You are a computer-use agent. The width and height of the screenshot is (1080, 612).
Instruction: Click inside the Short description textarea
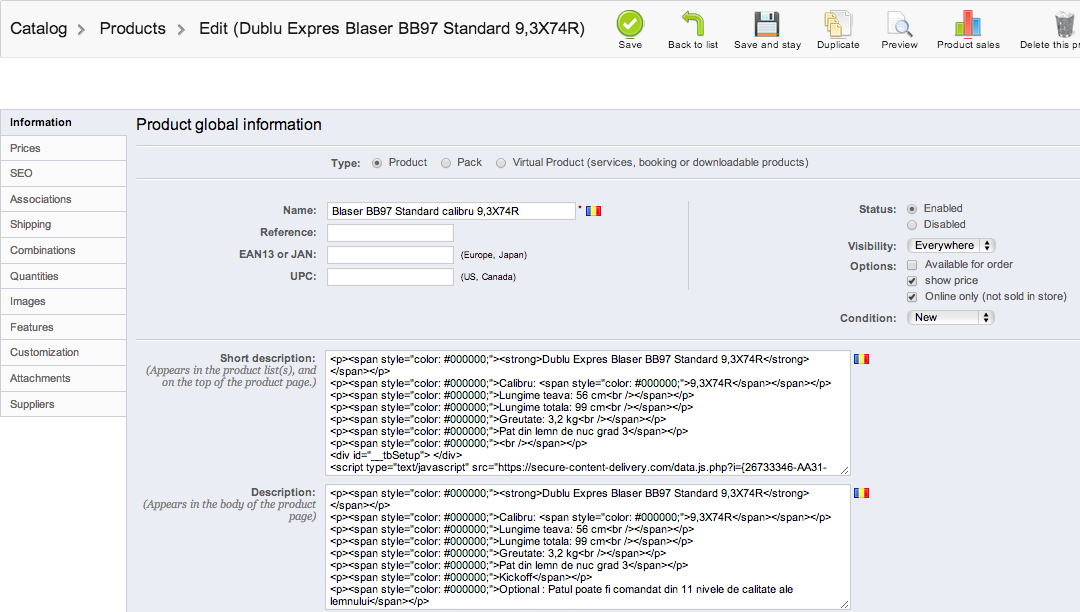pyautogui.click(x=588, y=413)
